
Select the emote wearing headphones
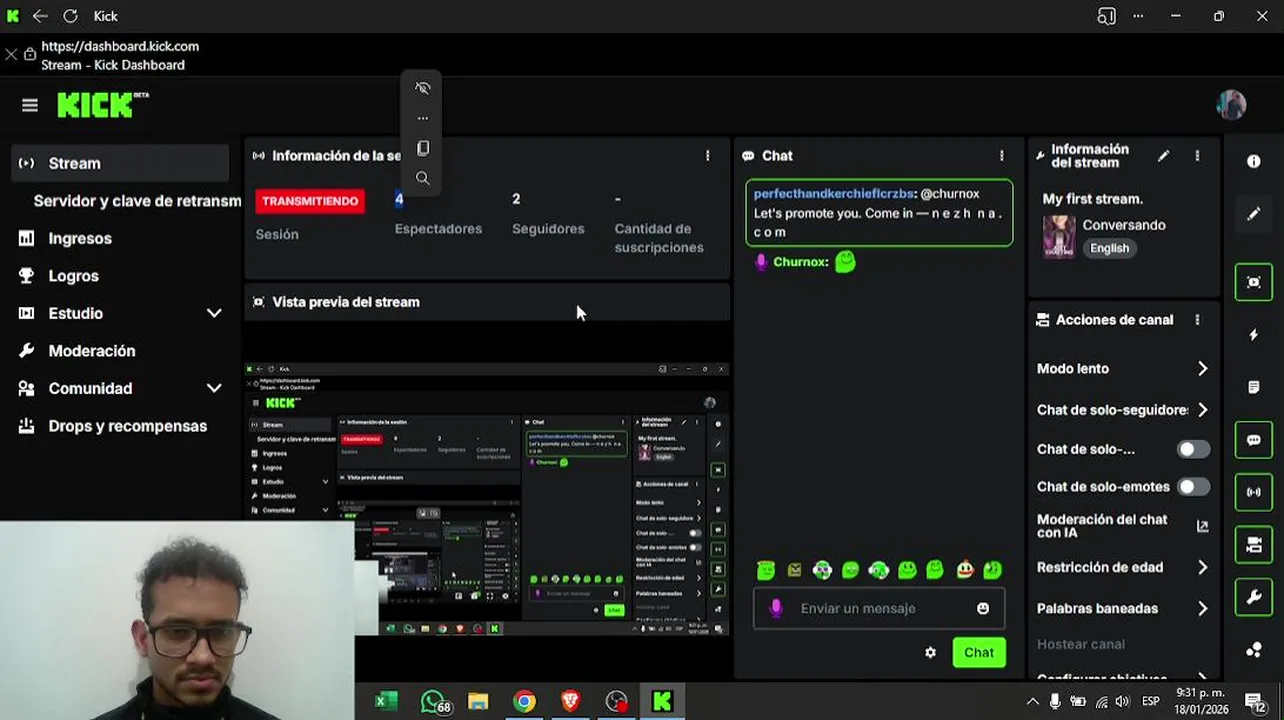click(x=879, y=570)
